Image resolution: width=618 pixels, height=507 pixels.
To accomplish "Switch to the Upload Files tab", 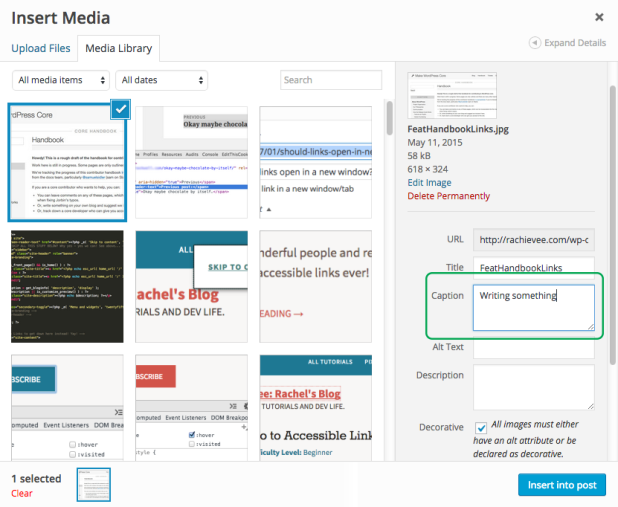I will pyautogui.click(x=41, y=48).
